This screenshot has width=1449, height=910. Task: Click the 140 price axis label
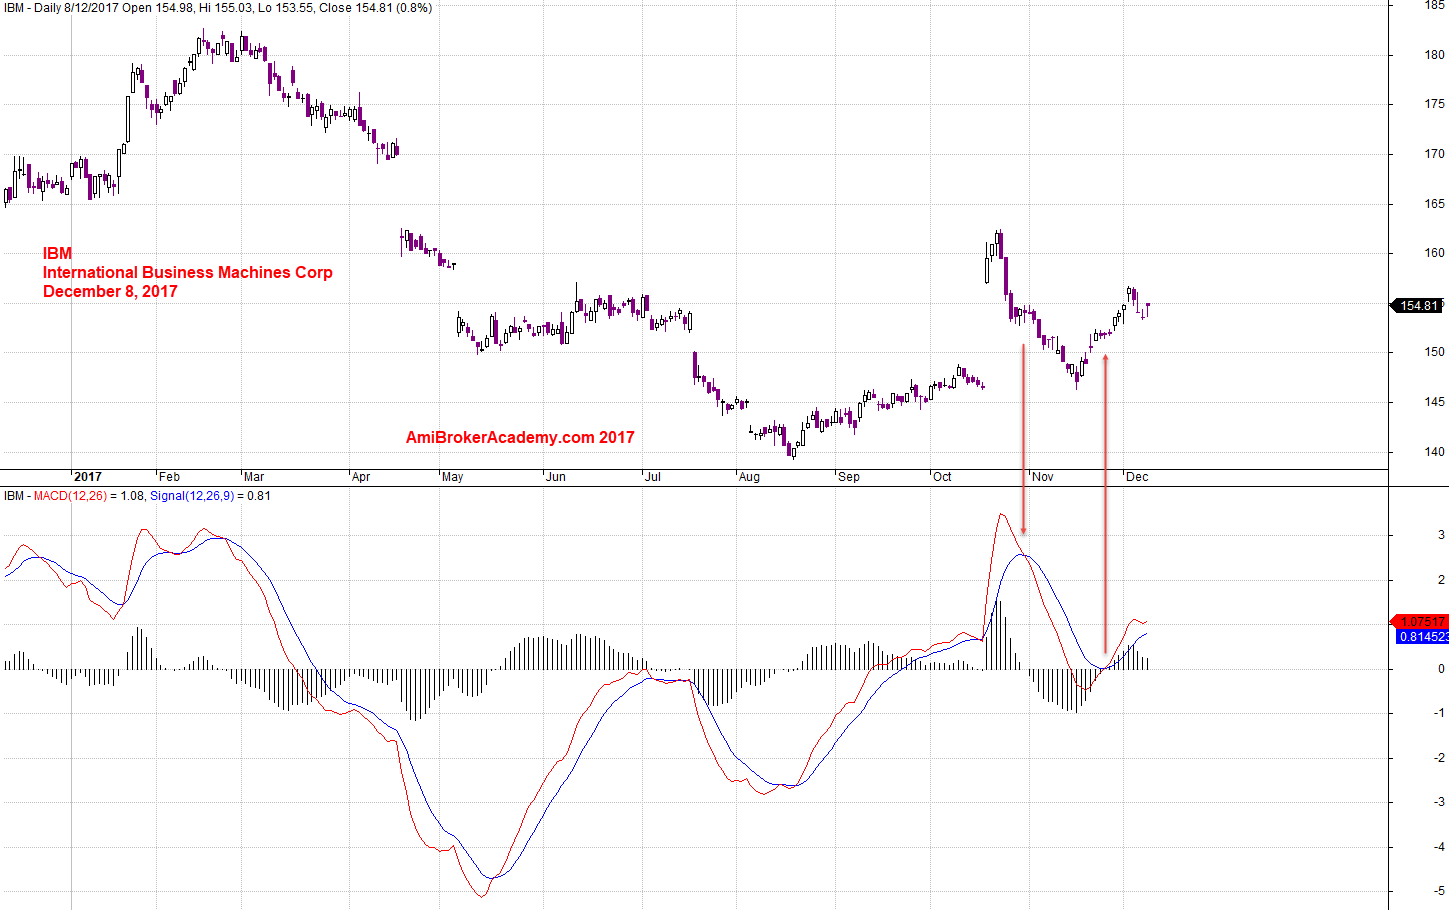[x=1434, y=452]
